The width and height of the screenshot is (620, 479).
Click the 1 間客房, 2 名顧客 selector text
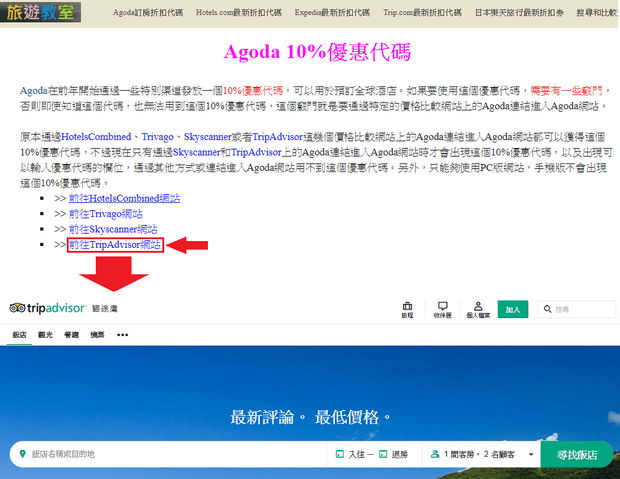click(x=479, y=454)
